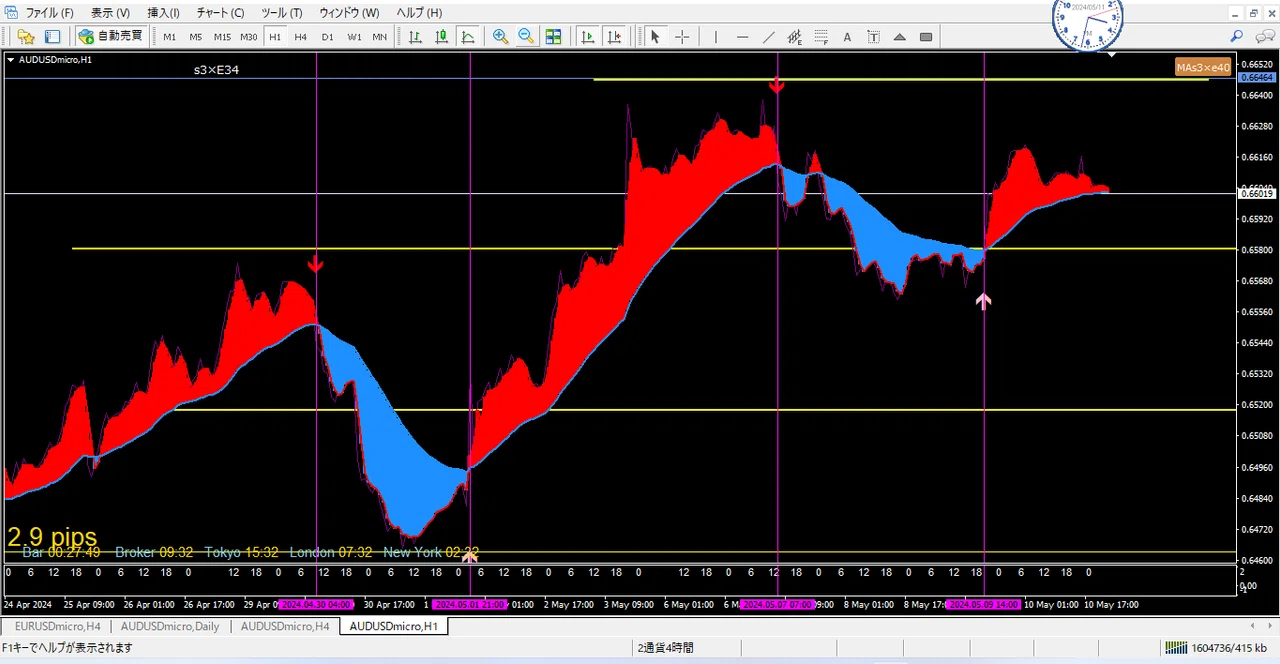Switch chart to M1 timeframe
Screen dimensions: 1280x664
pos(170,37)
